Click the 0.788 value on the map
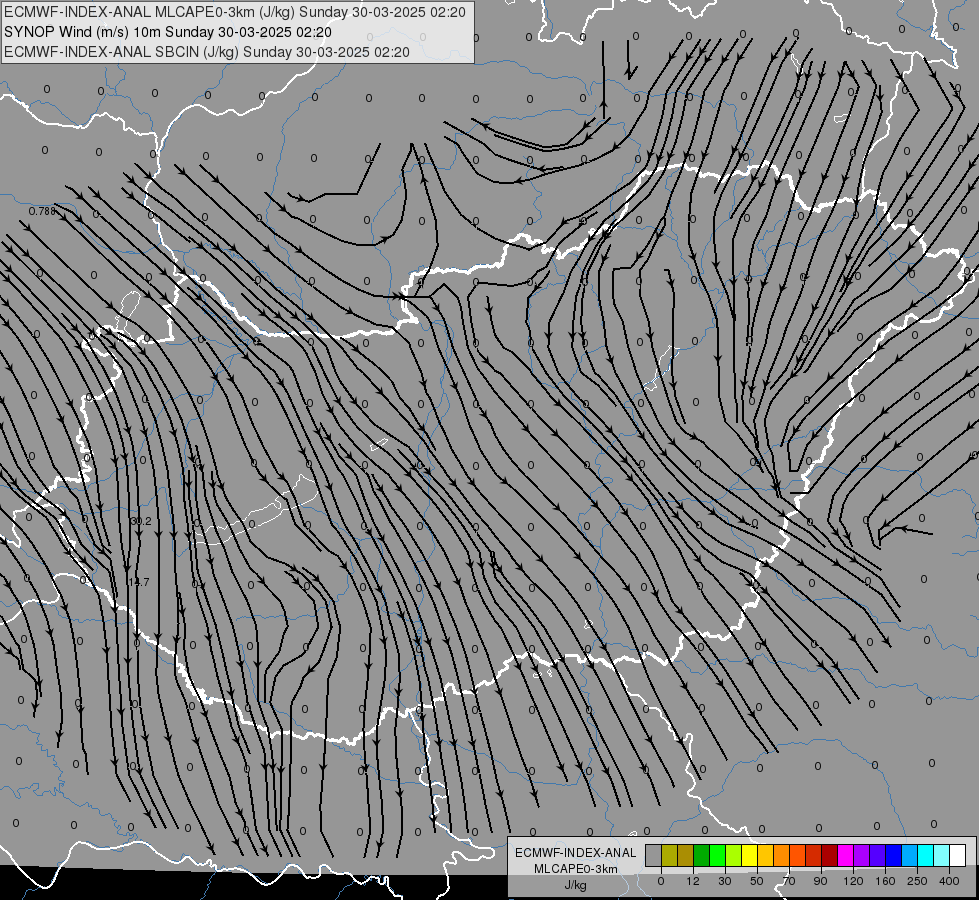 tap(42, 211)
